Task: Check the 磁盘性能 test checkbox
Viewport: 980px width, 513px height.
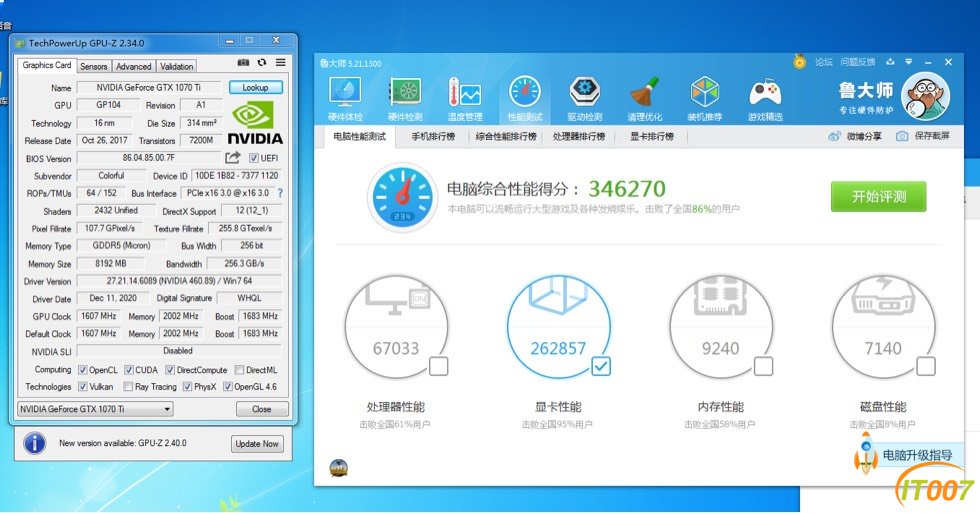Action: (x=926, y=366)
